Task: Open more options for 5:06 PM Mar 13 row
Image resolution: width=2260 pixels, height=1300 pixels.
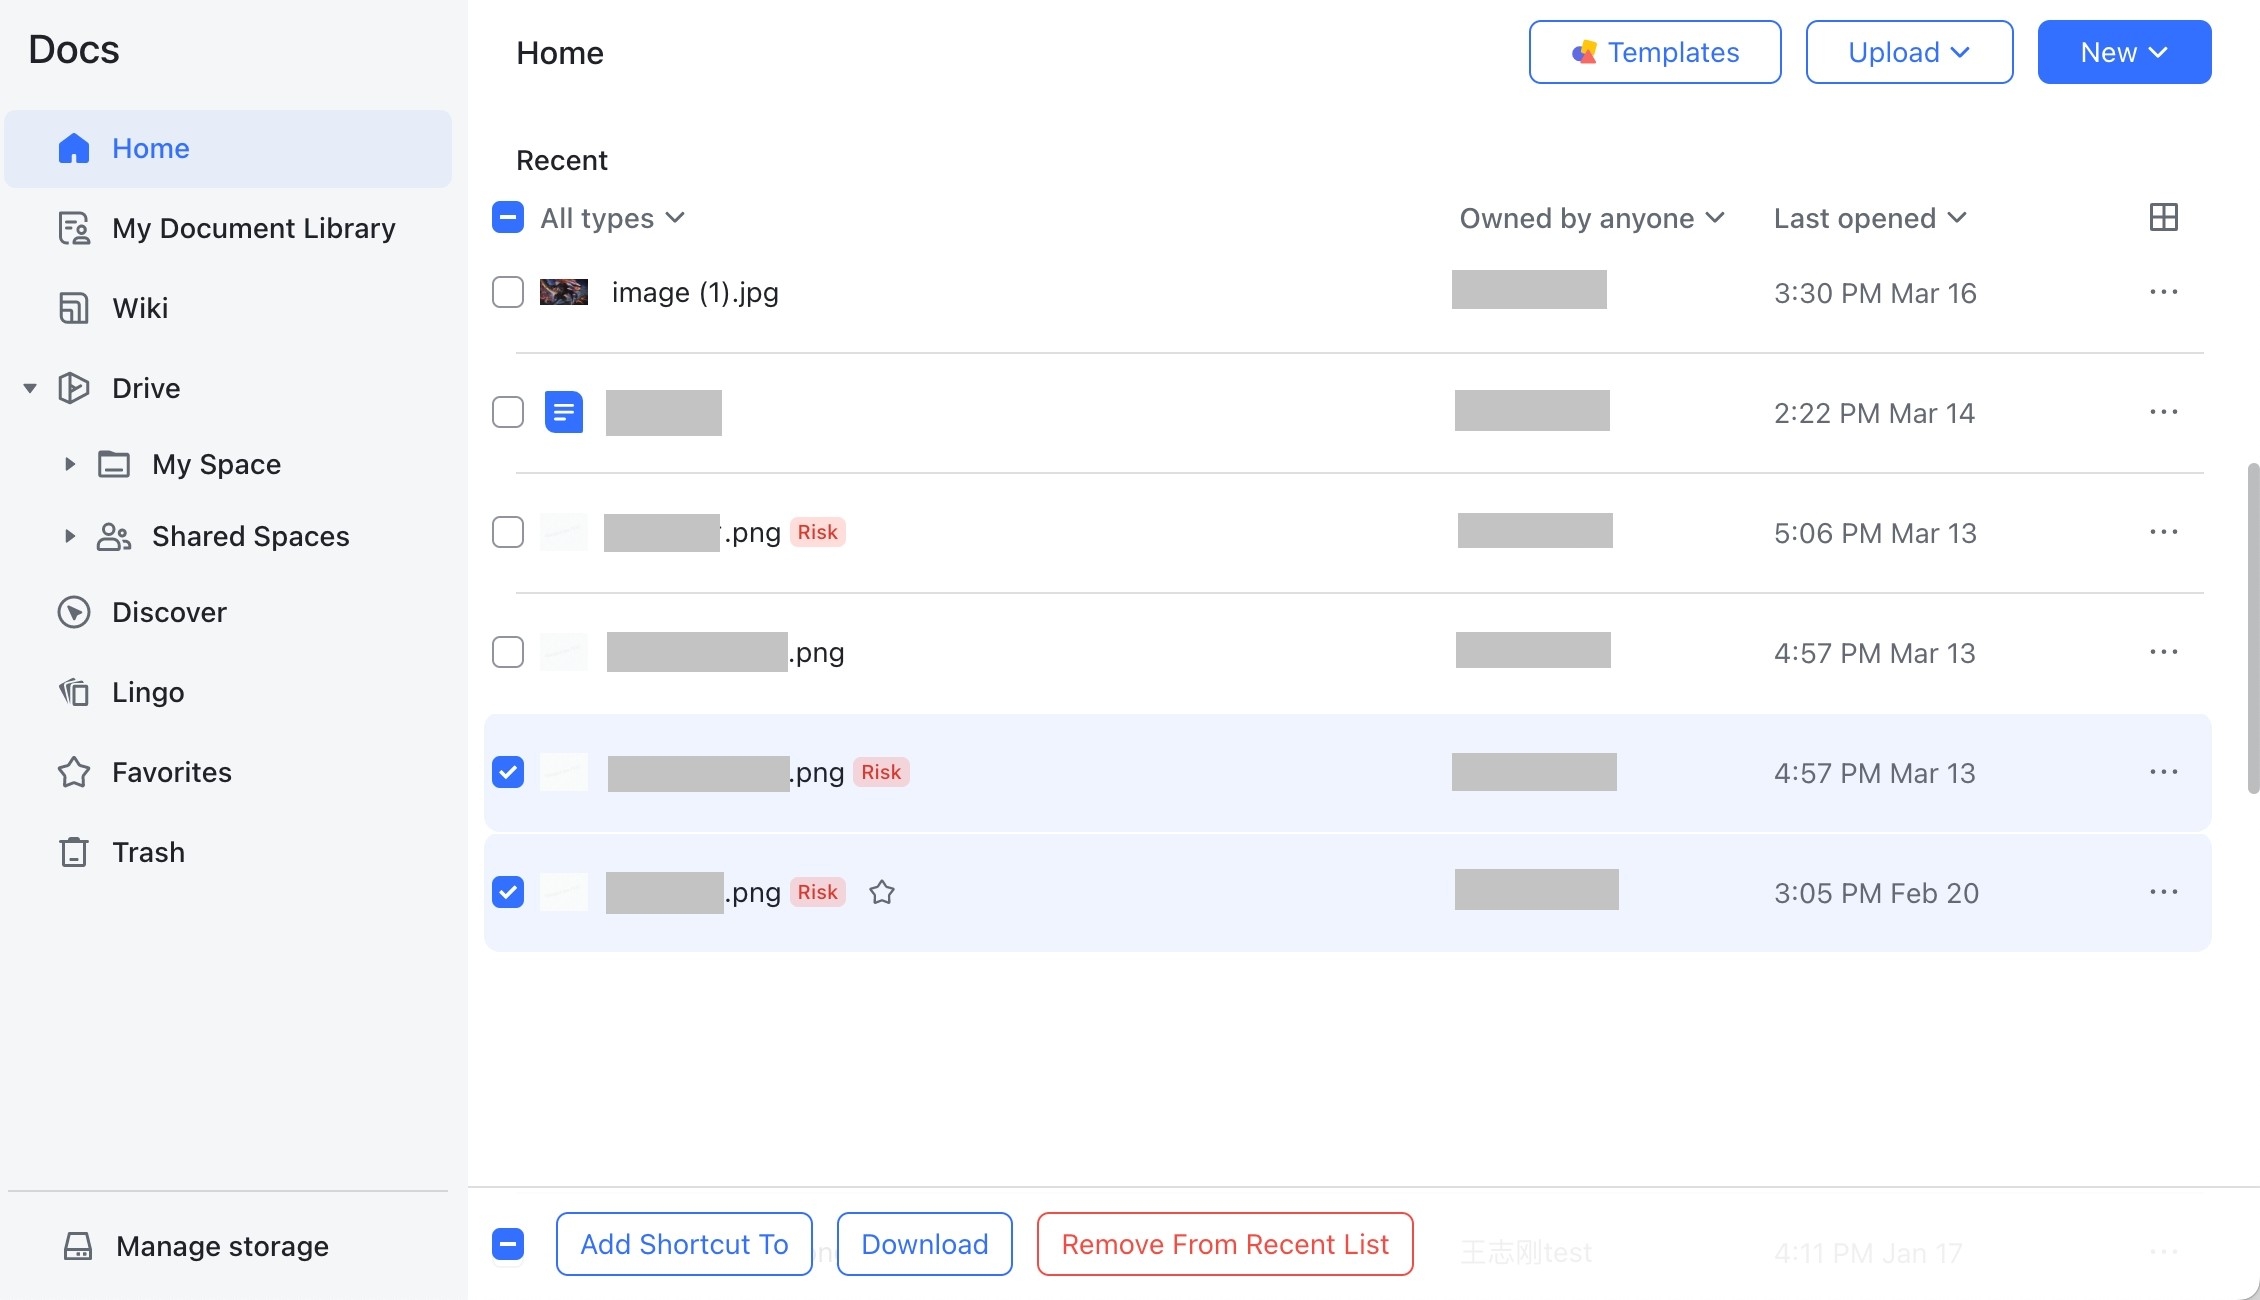Action: point(2163,532)
